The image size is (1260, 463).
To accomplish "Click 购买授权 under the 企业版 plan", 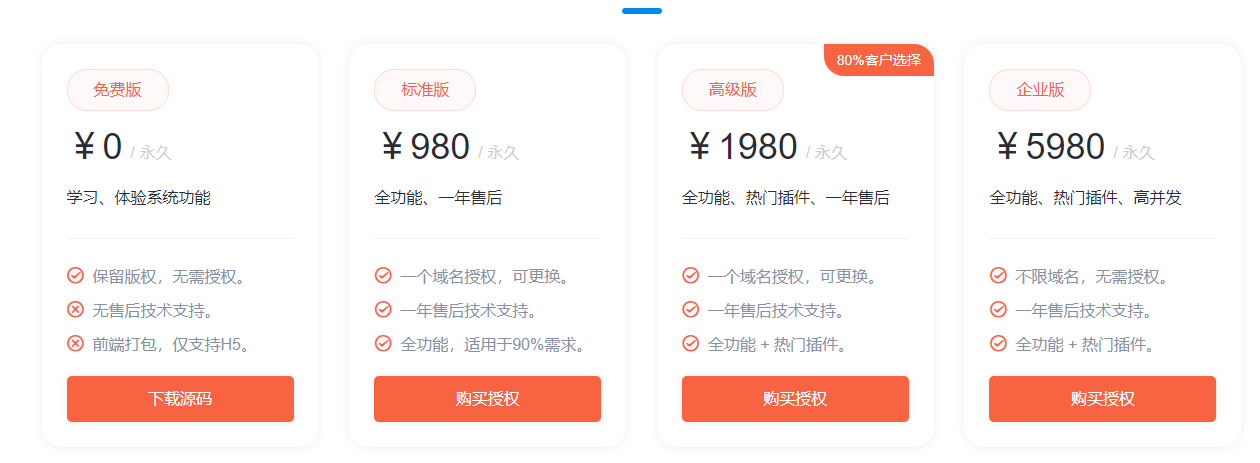I will [x=1102, y=399].
